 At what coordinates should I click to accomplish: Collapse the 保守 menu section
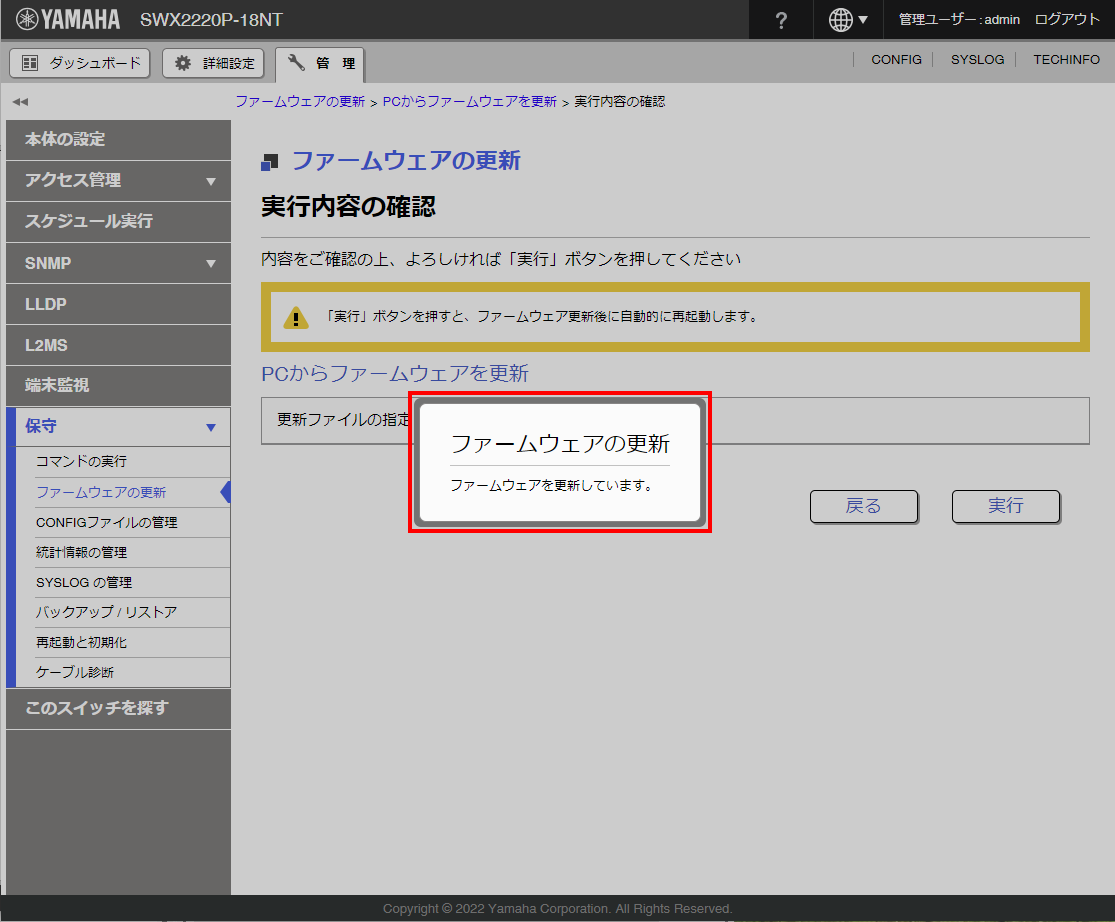coord(210,427)
